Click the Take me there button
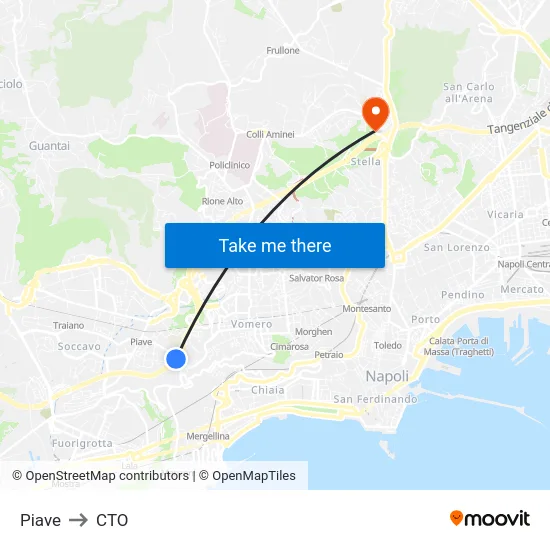 point(275,246)
